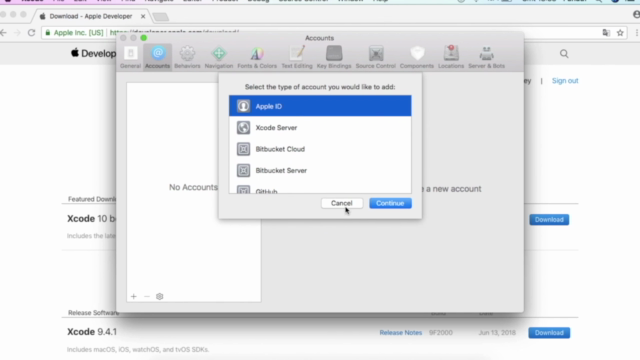This screenshot has width=640, height=360.
Task: Click the Apple Developer logo
Action: 94,53
